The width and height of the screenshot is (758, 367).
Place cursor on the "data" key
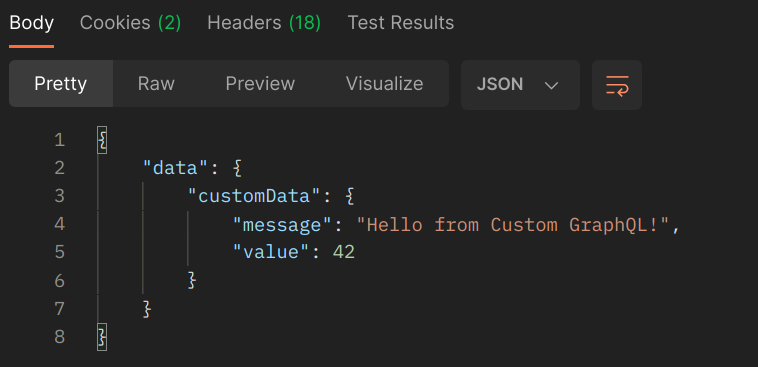[x=176, y=168]
